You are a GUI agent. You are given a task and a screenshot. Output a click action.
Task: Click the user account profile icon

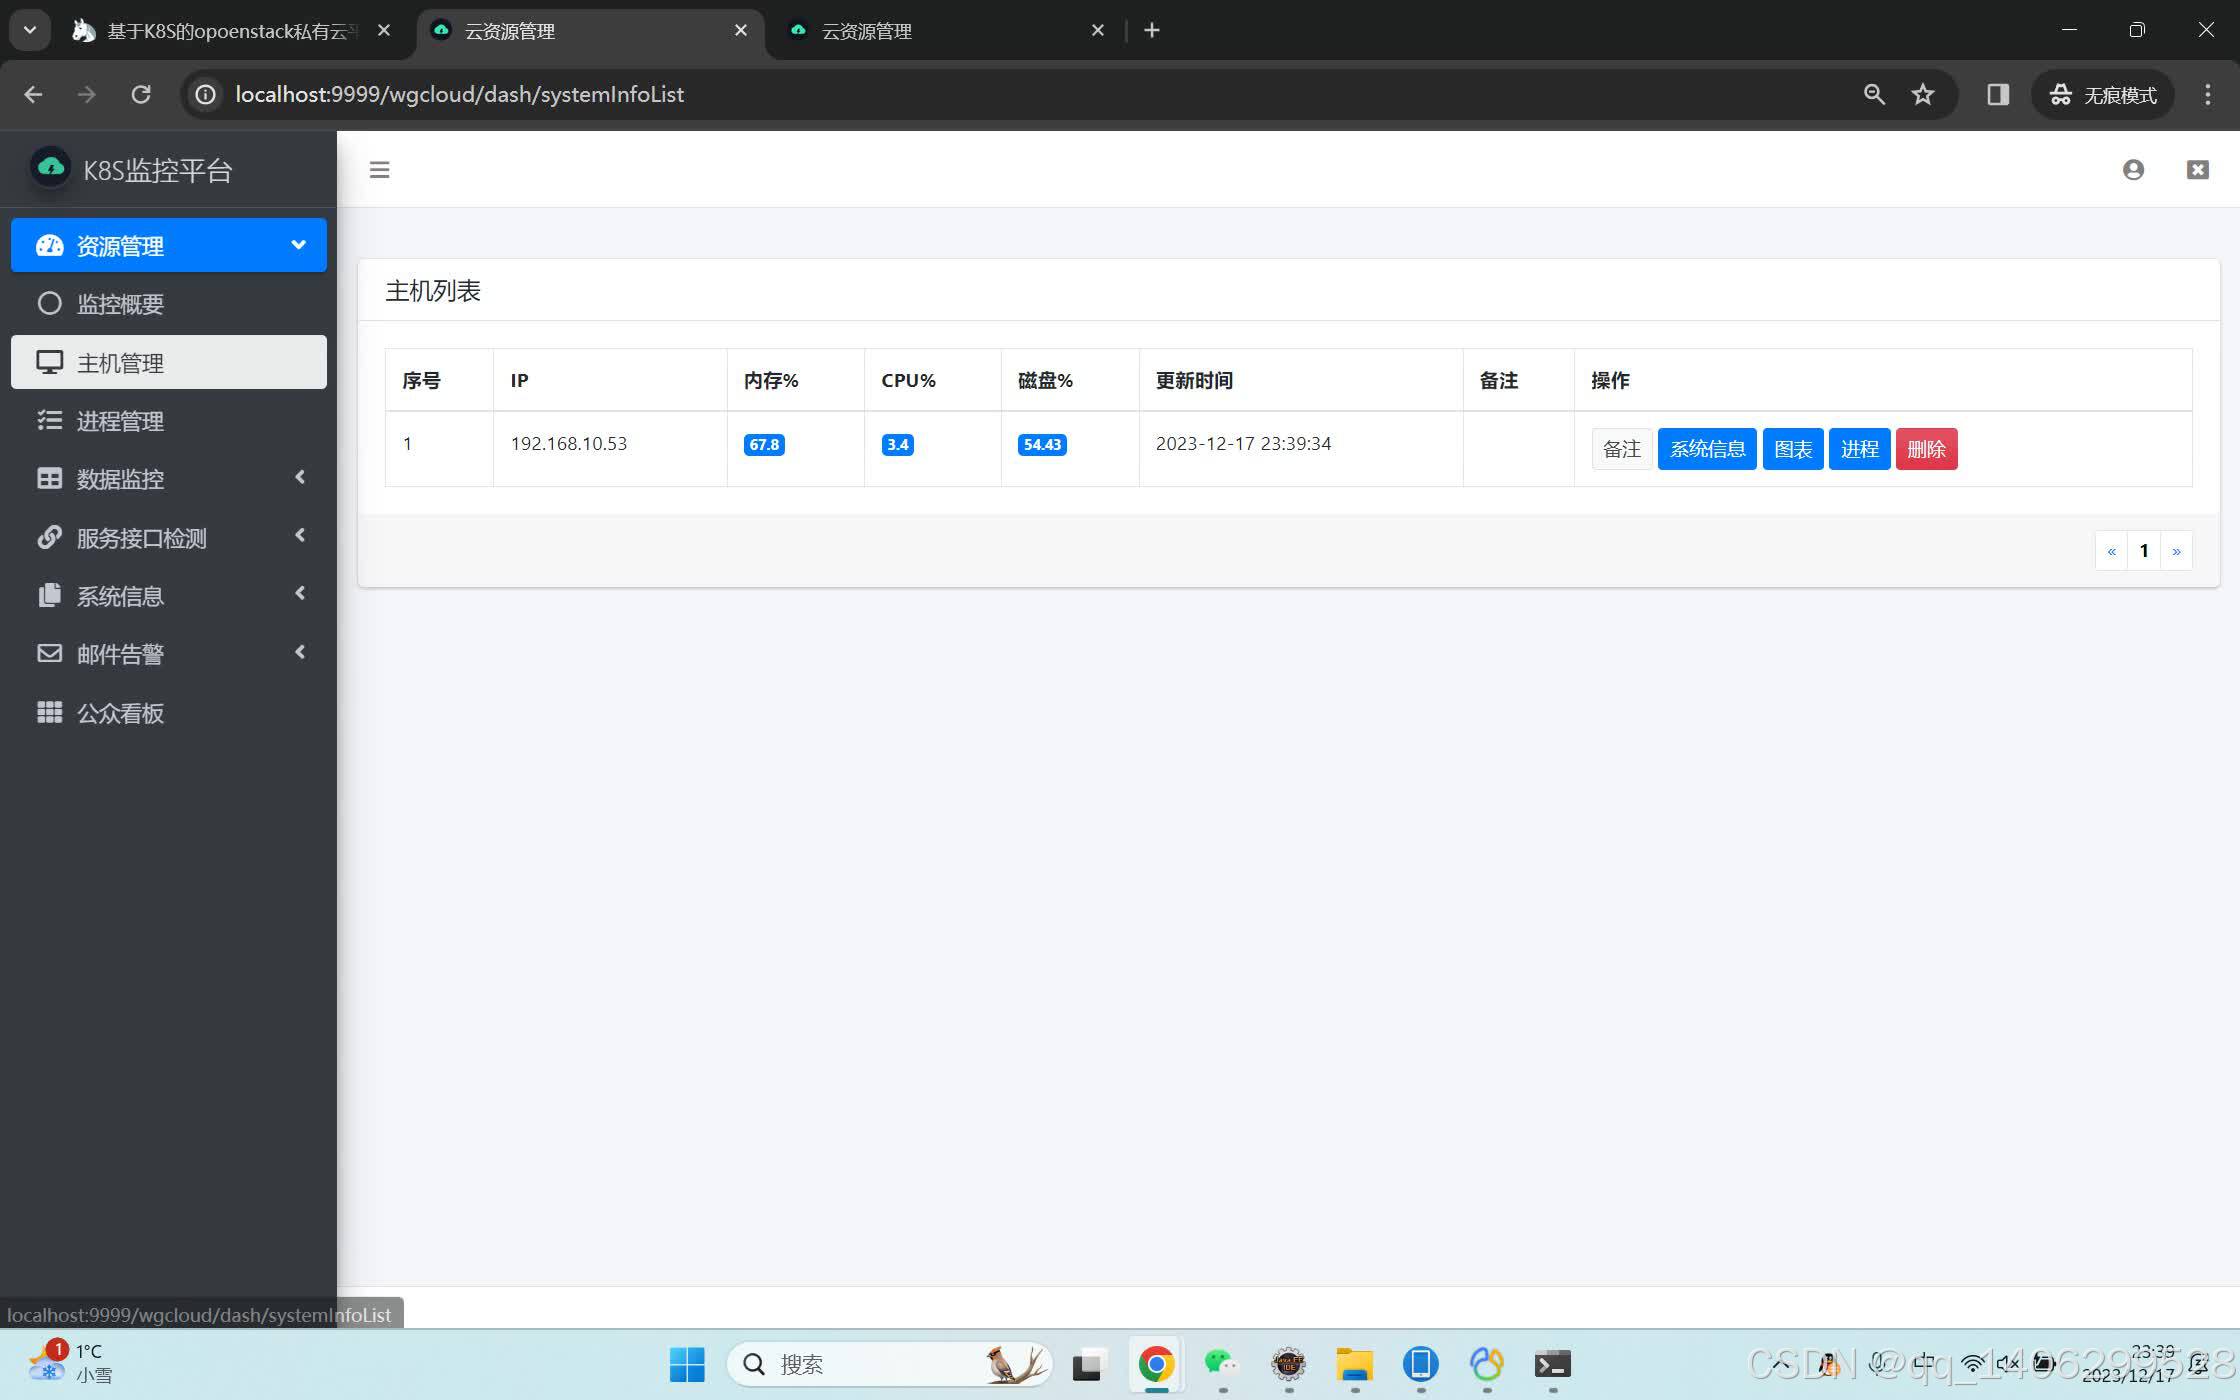[x=2132, y=170]
